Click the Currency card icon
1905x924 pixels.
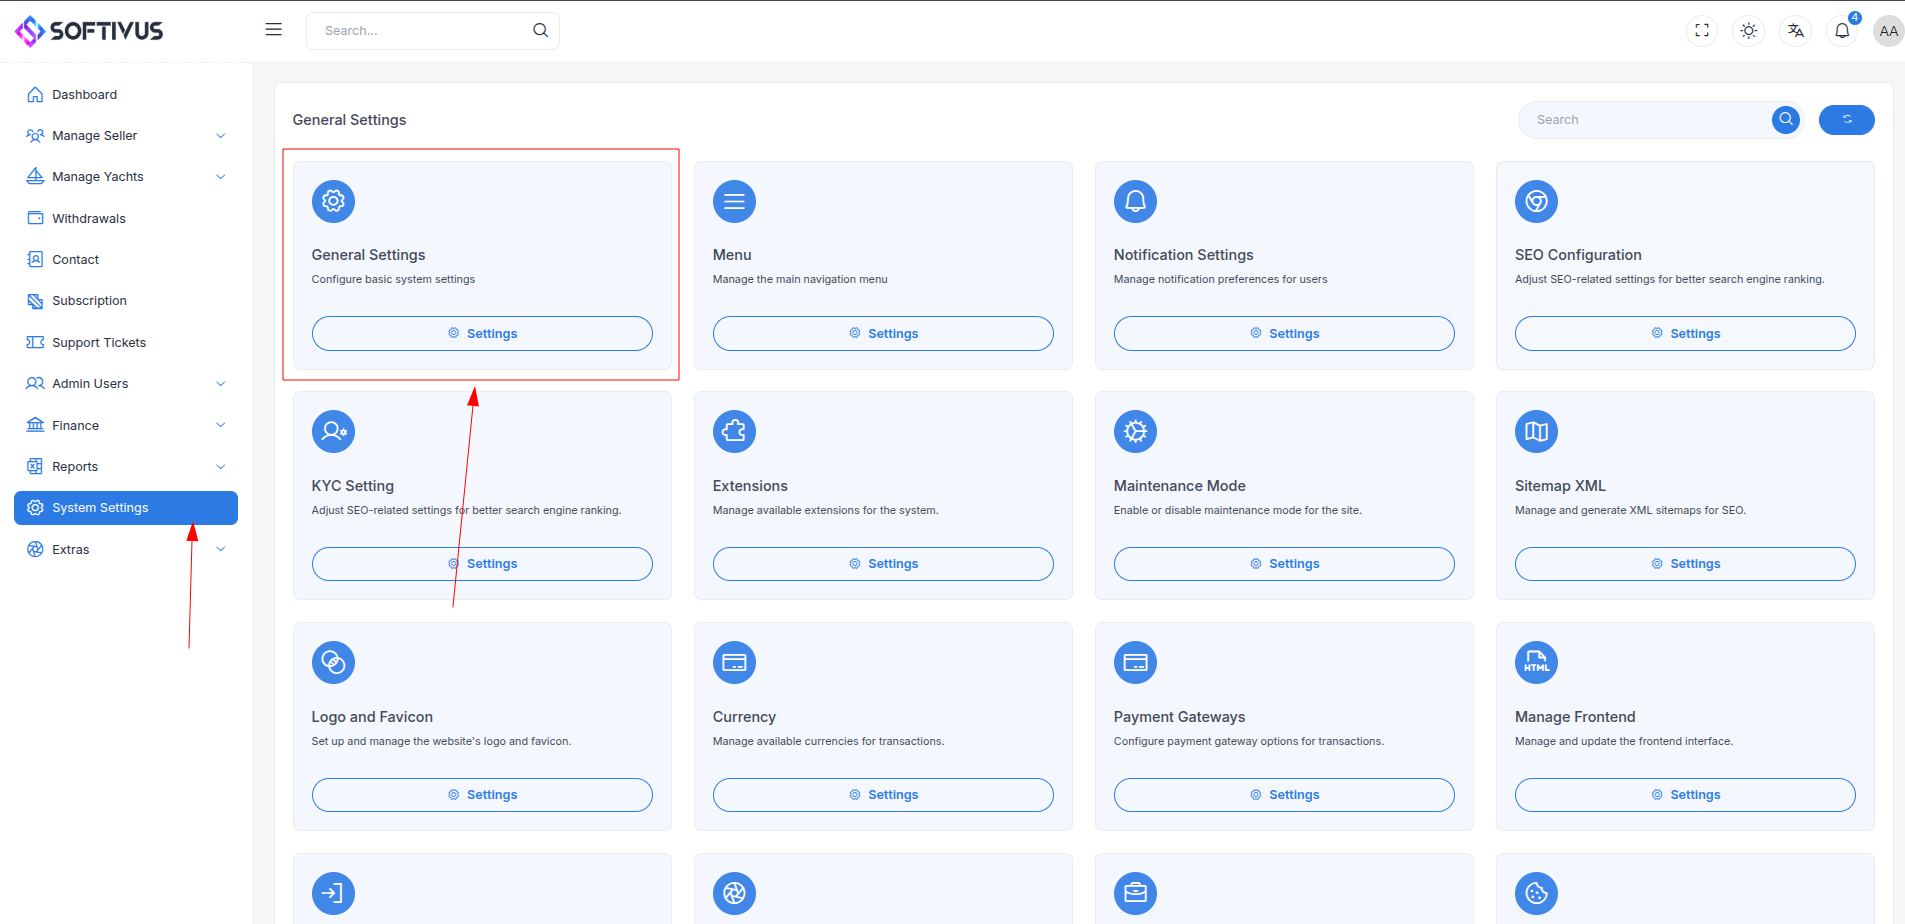tap(734, 662)
